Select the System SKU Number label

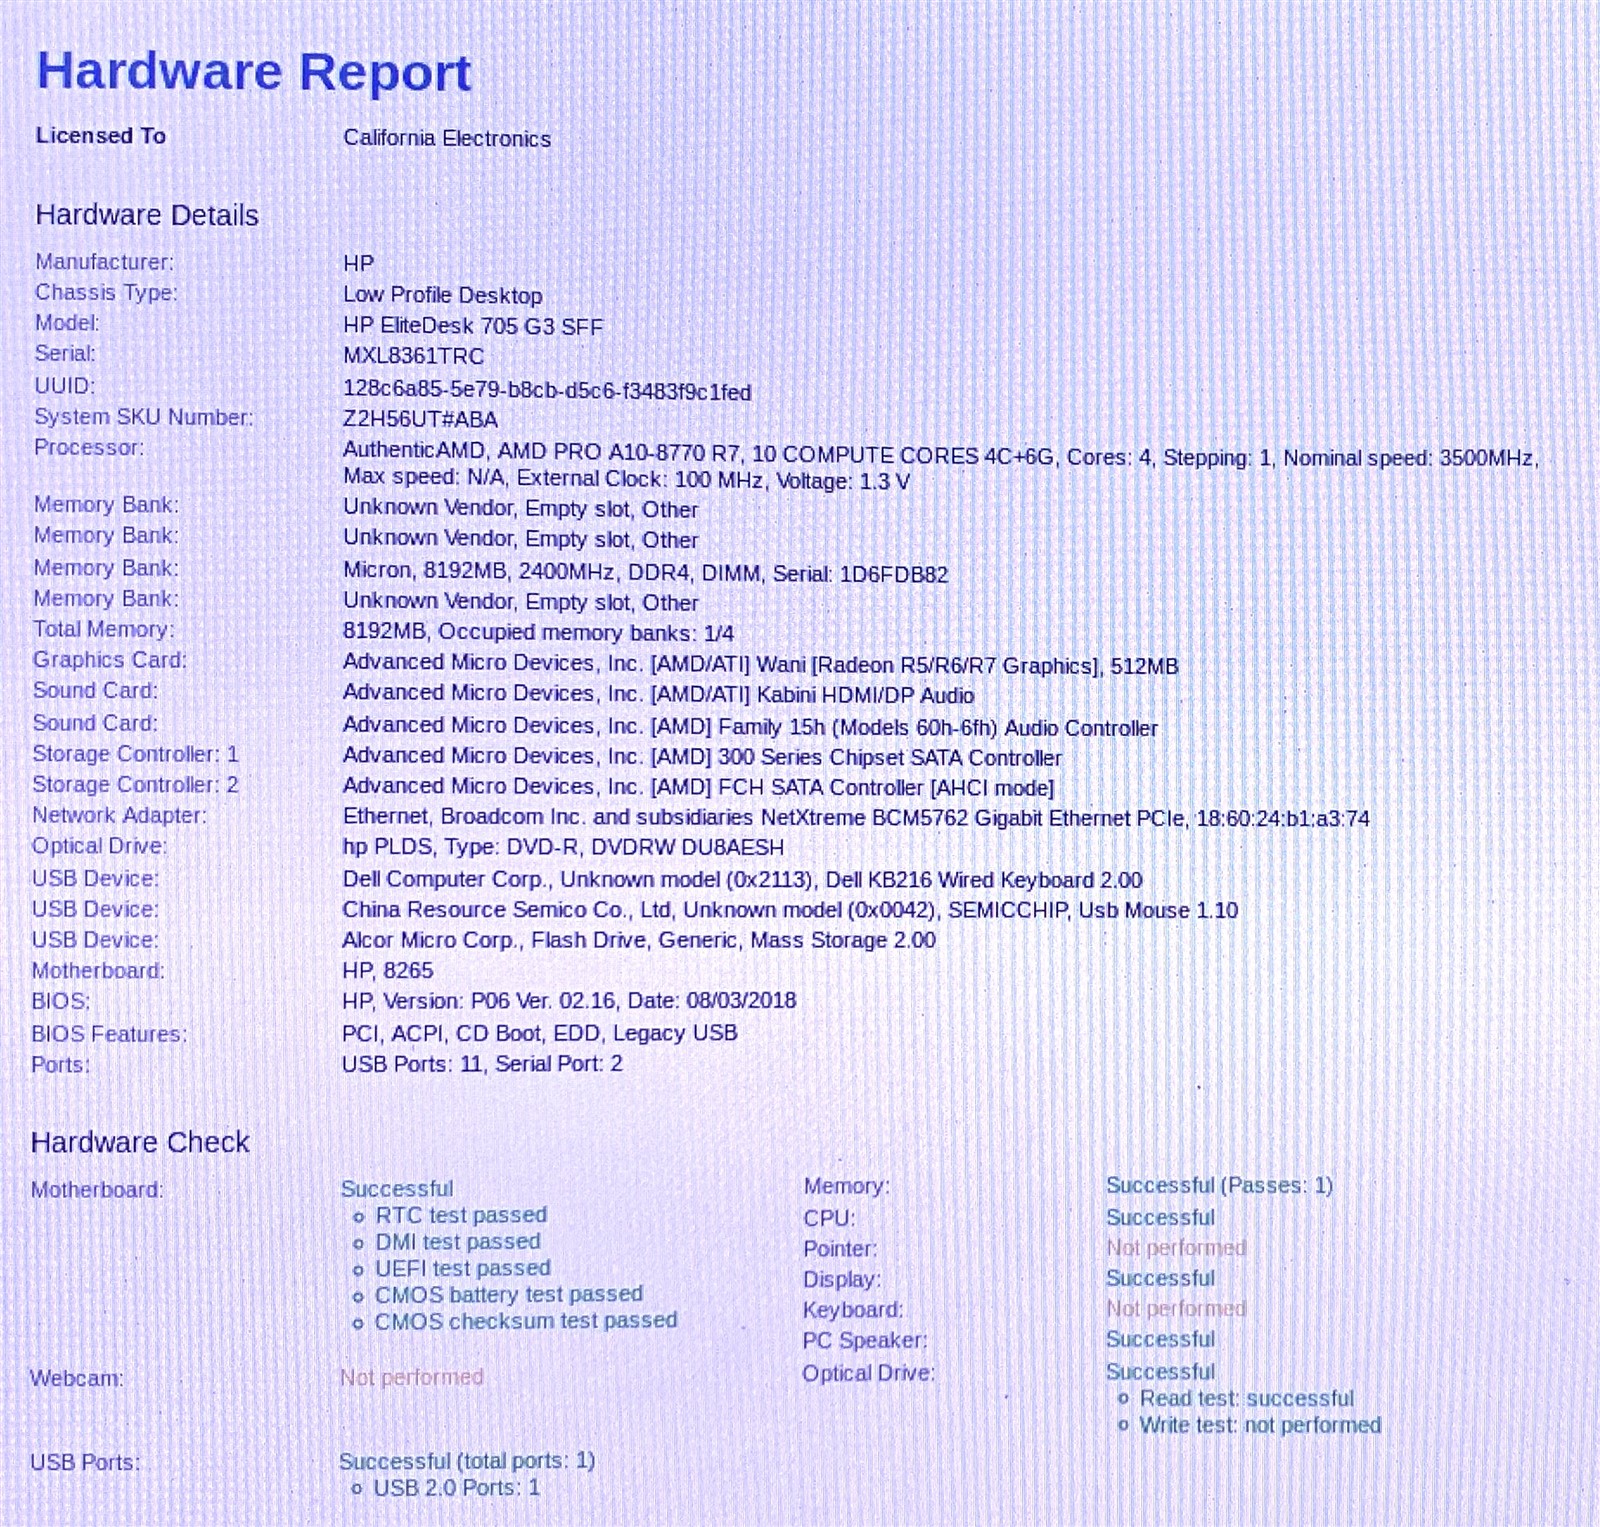(x=144, y=417)
